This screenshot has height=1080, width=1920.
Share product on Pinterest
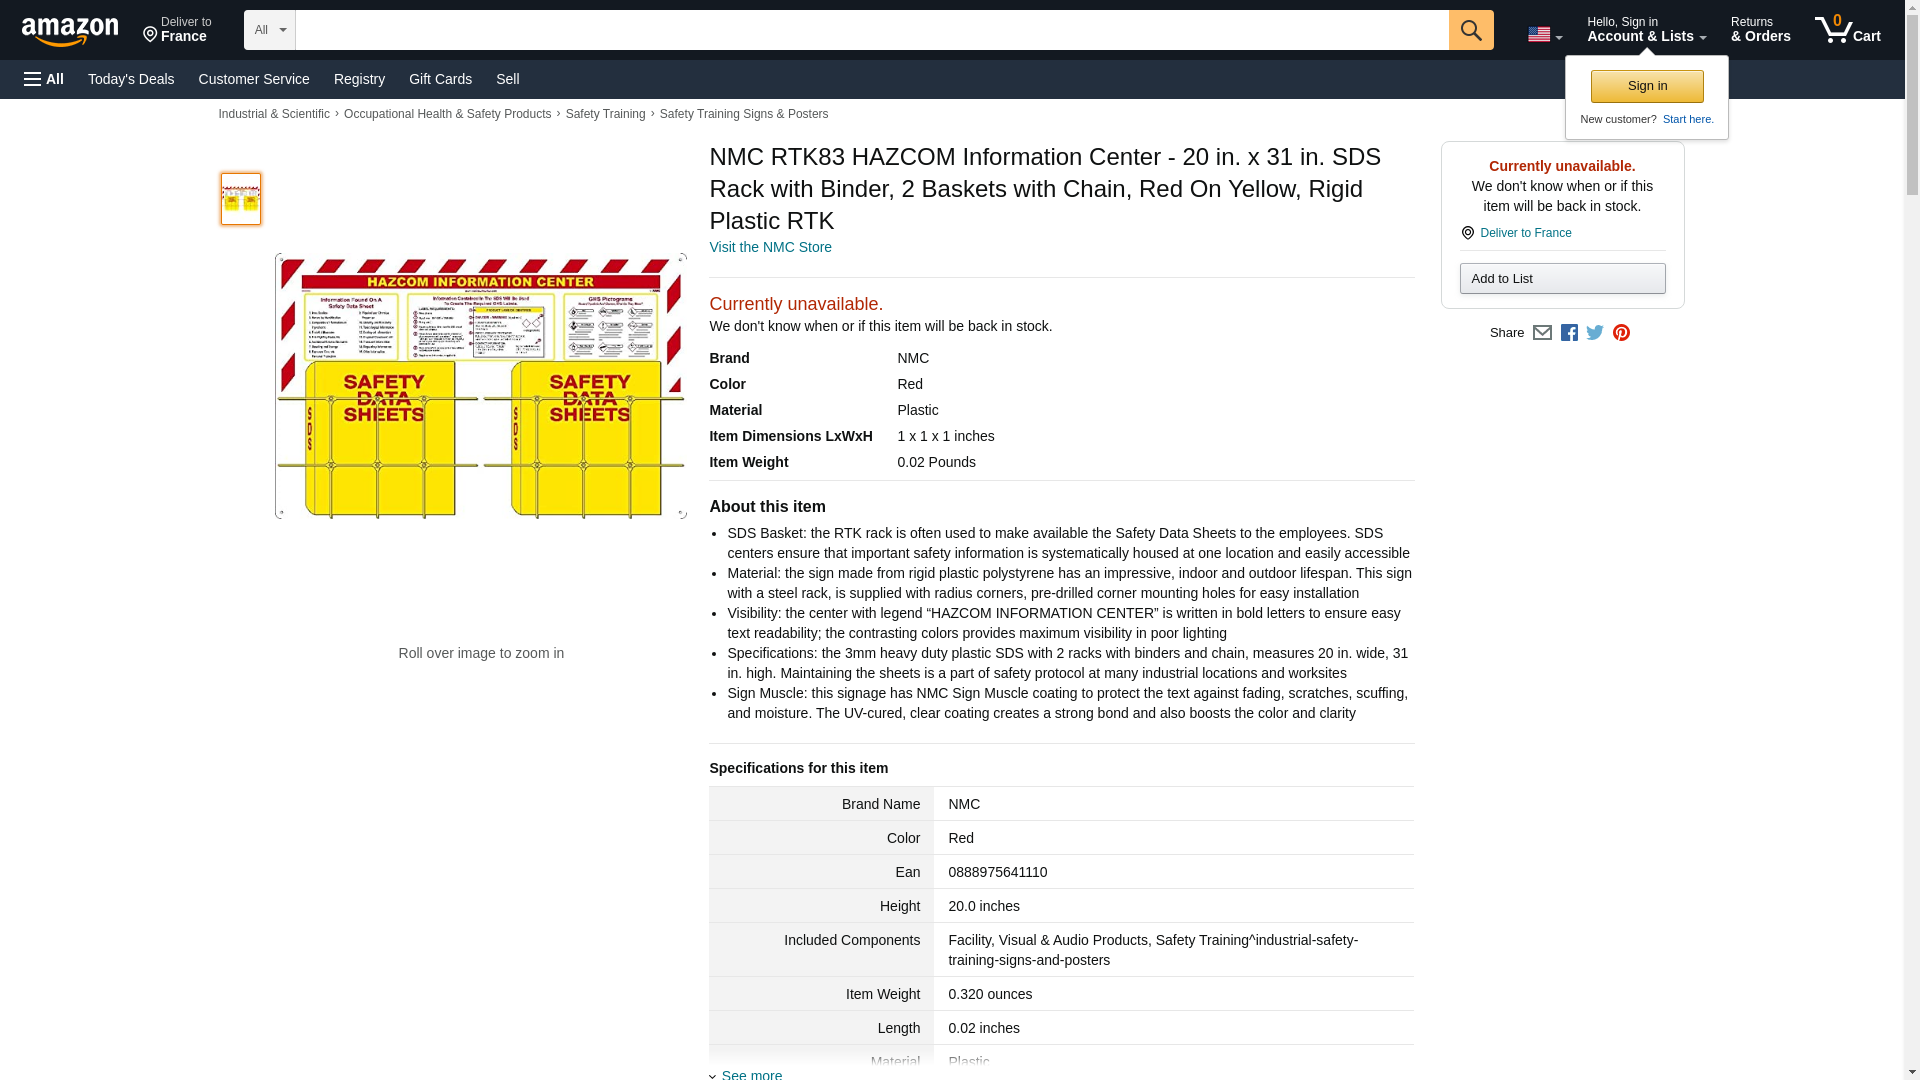[1621, 333]
